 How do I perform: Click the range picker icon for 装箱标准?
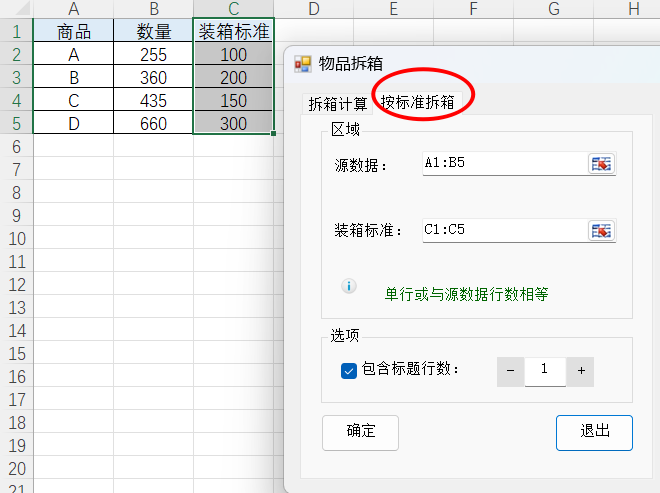[x=601, y=231]
